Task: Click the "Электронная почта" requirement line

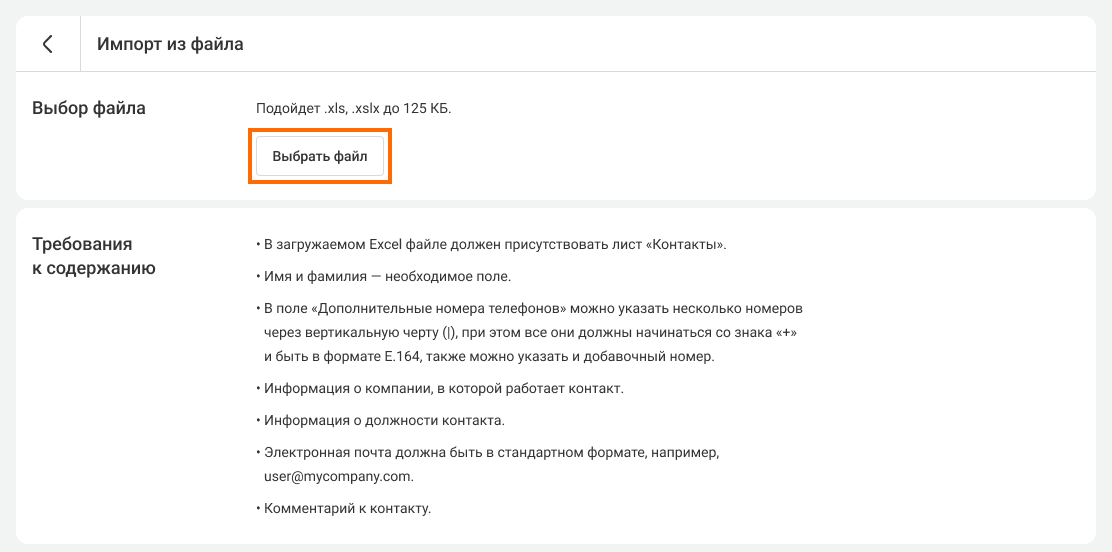Action: (490, 452)
